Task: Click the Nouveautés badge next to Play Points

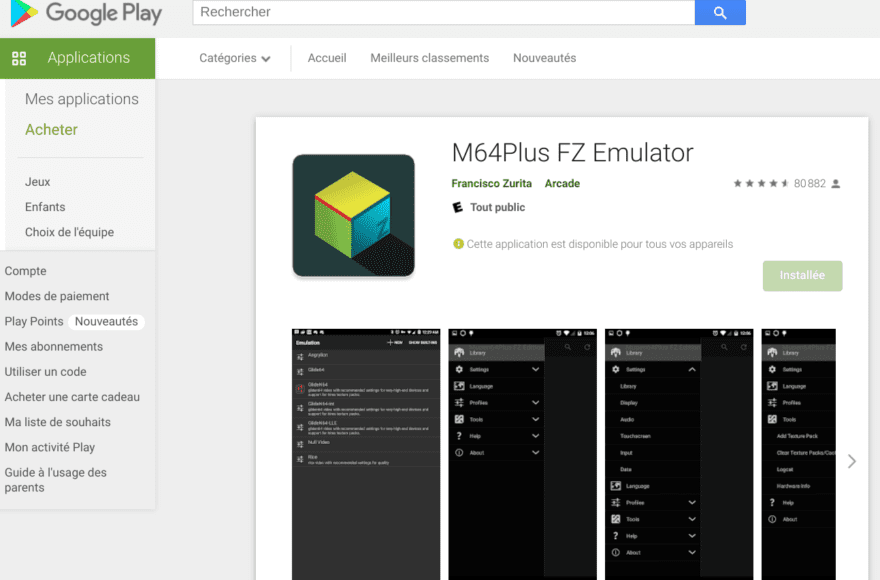Action: coord(106,322)
